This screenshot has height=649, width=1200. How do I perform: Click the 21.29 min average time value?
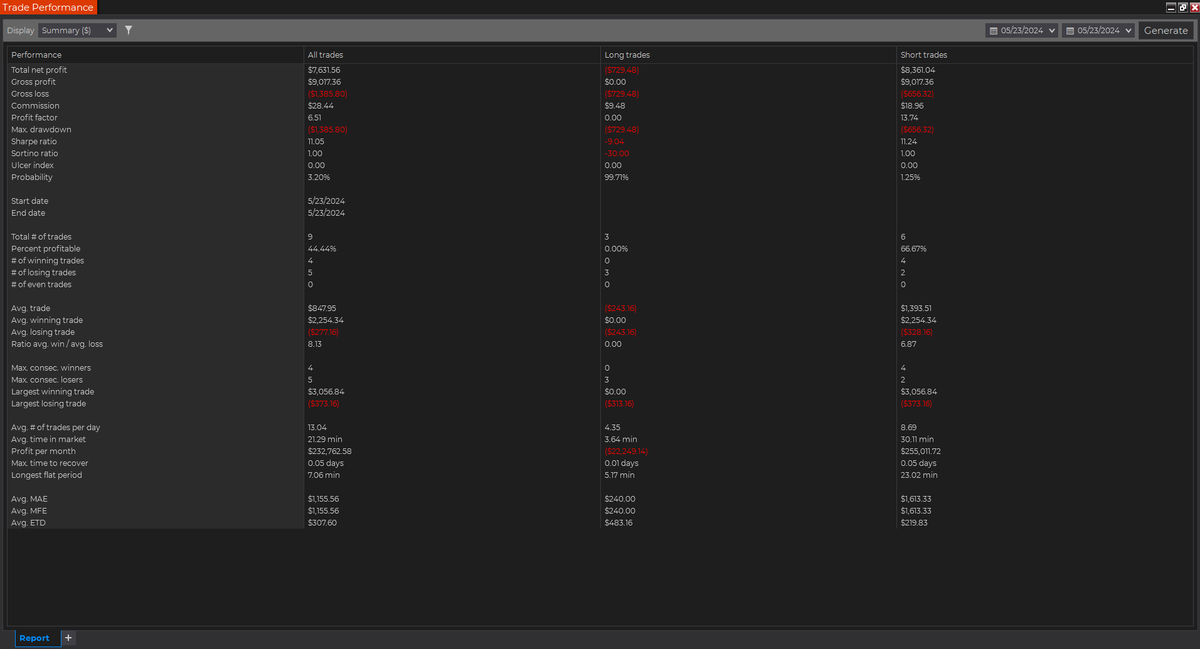point(323,440)
